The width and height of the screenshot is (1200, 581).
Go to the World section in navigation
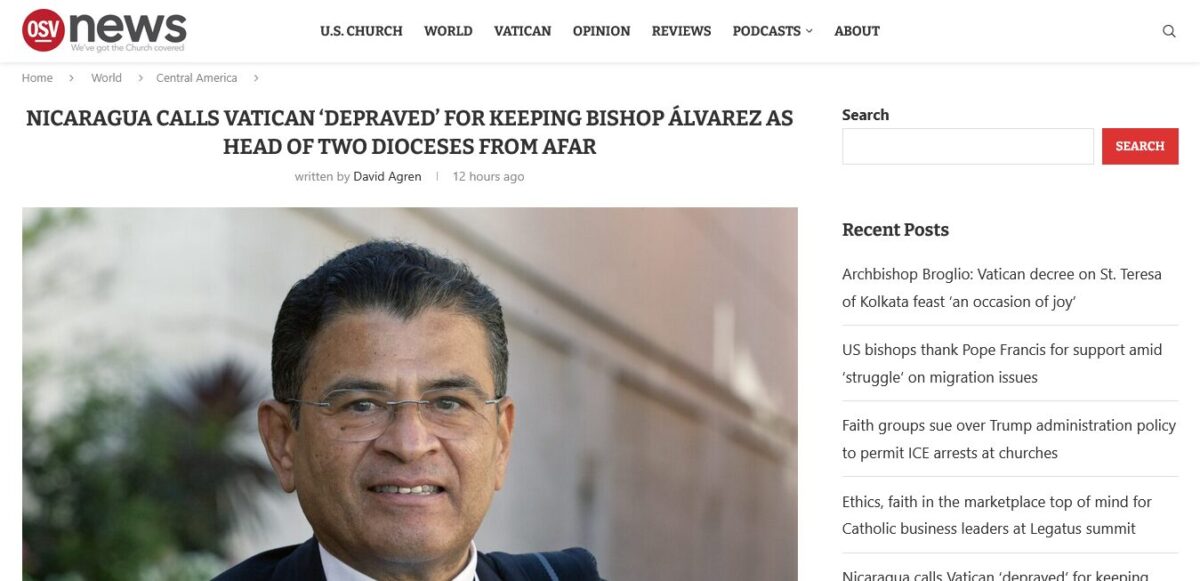tap(448, 31)
